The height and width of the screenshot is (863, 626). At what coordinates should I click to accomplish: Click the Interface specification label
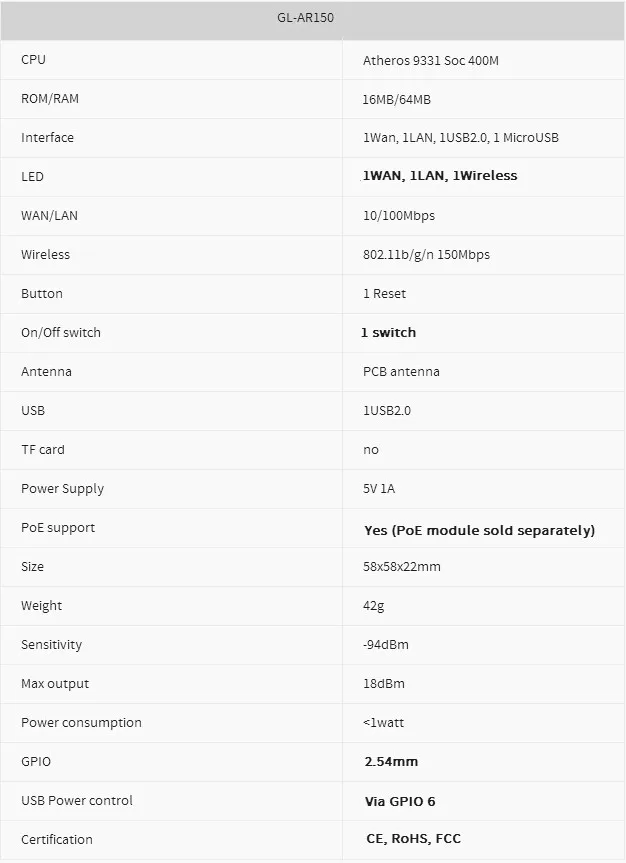click(47, 138)
